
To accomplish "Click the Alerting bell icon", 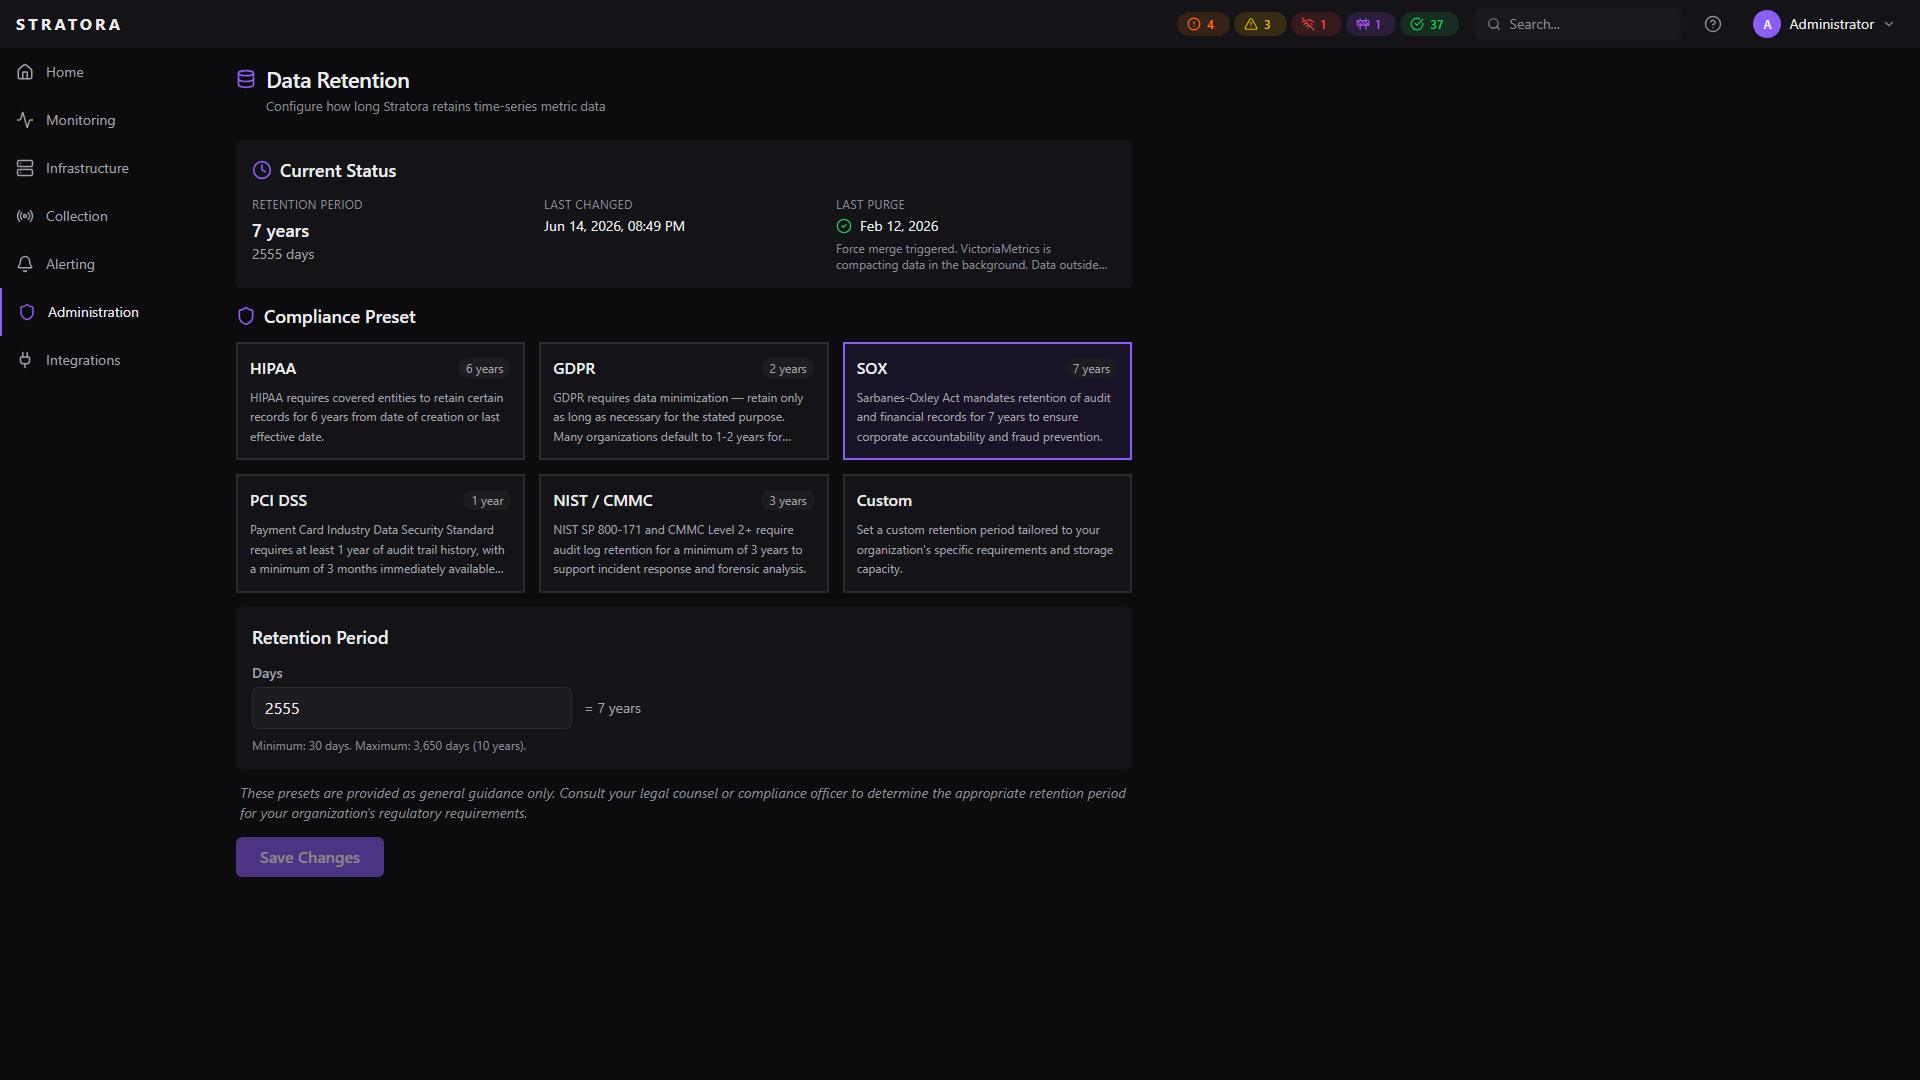I will click(25, 264).
